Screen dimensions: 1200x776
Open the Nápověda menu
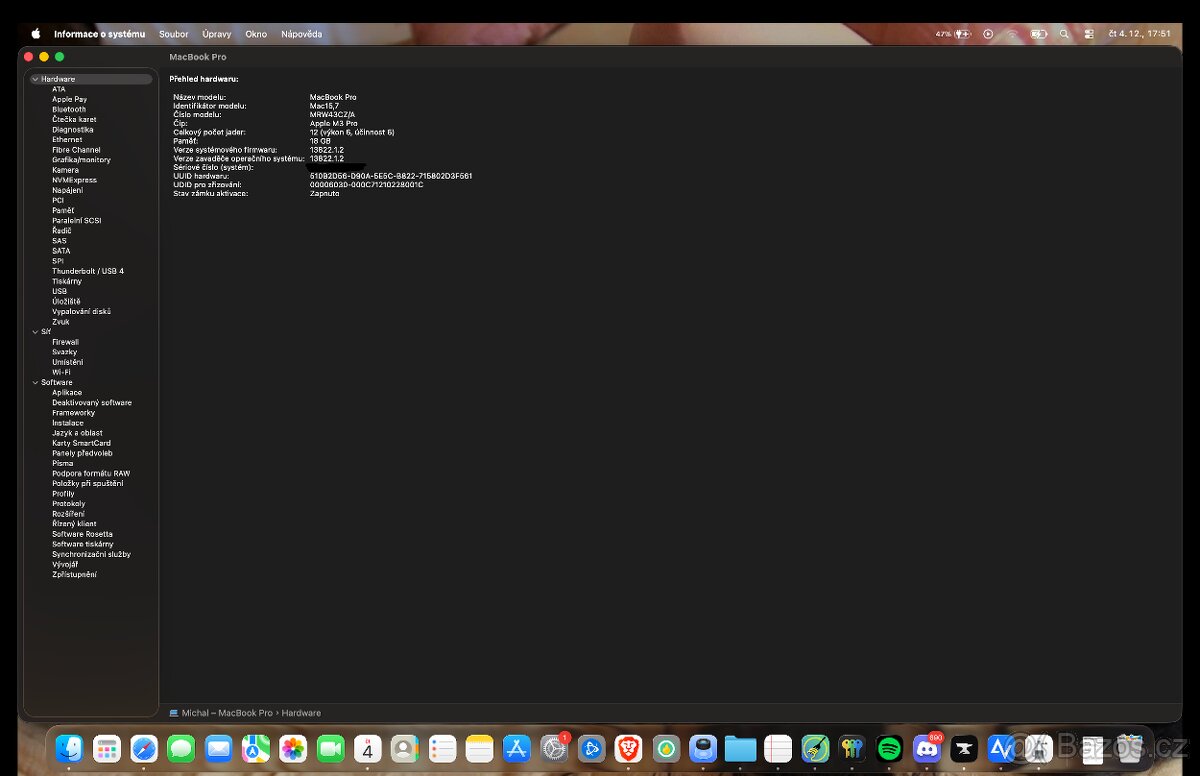pyautogui.click(x=302, y=33)
